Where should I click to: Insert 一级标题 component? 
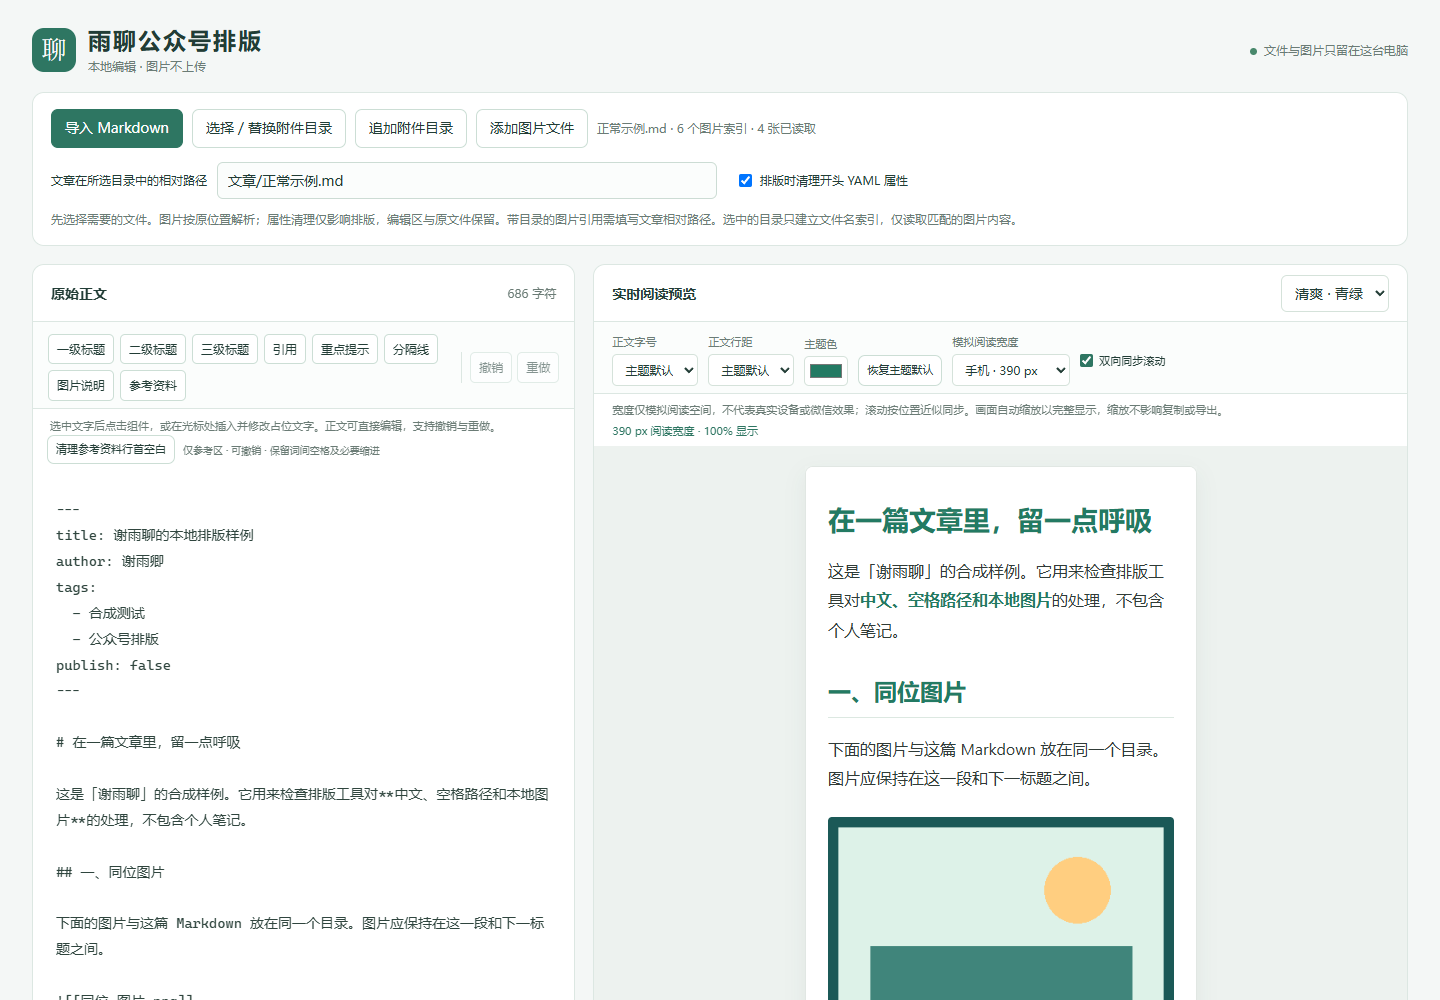(x=81, y=349)
